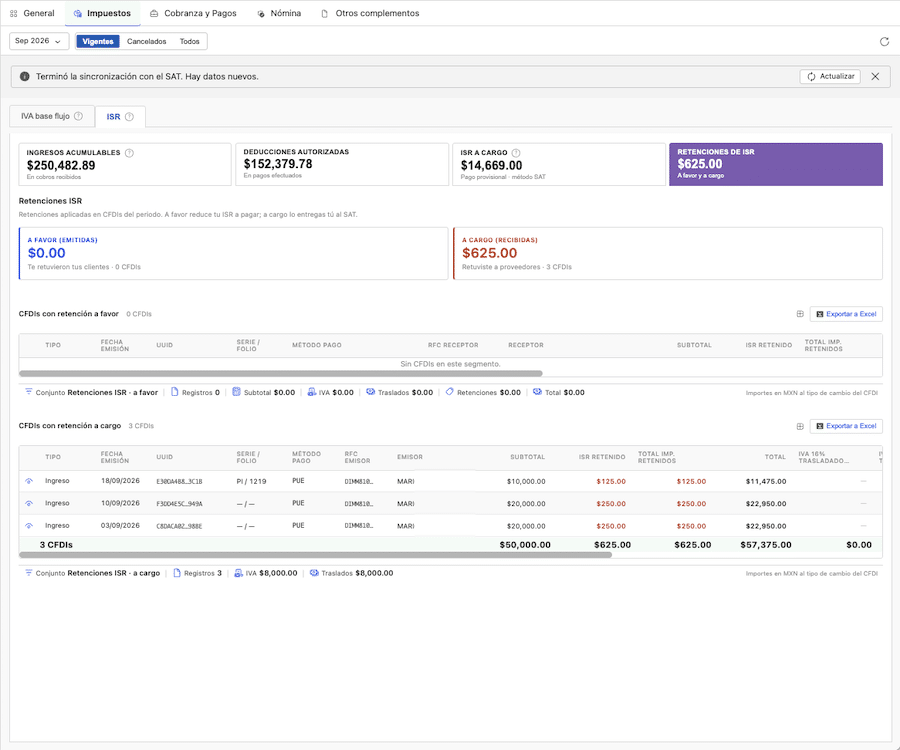Click filter icon beside Conjunto Retenciones ISR - a cargo
Screen dimensions: 900x750
point(29,573)
